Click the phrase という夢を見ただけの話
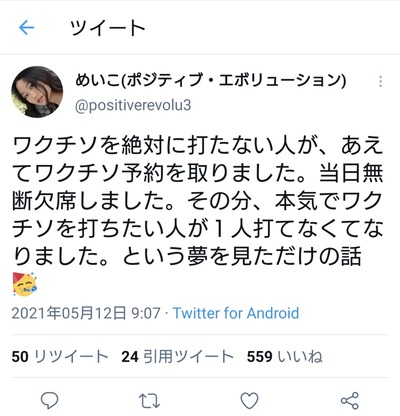Screen dimensions: 400x416 point(242,256)
